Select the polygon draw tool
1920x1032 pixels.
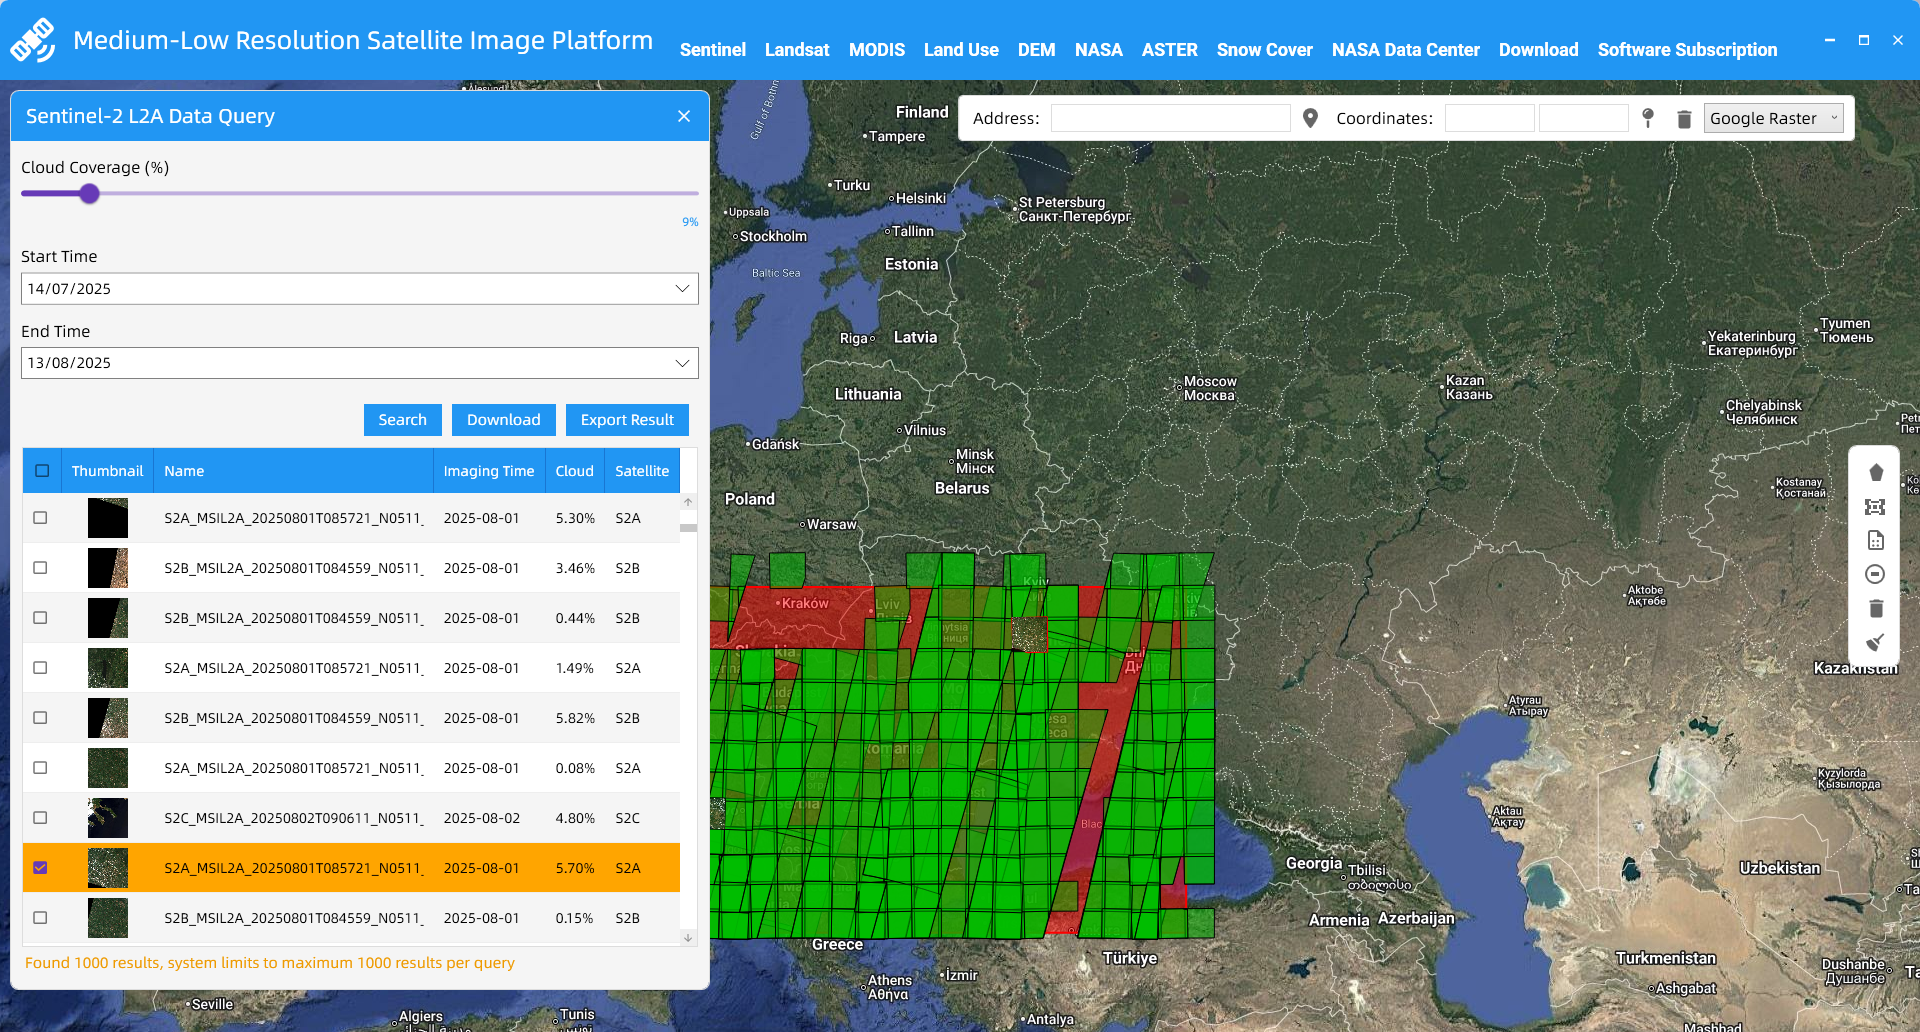pos(1875,472)
